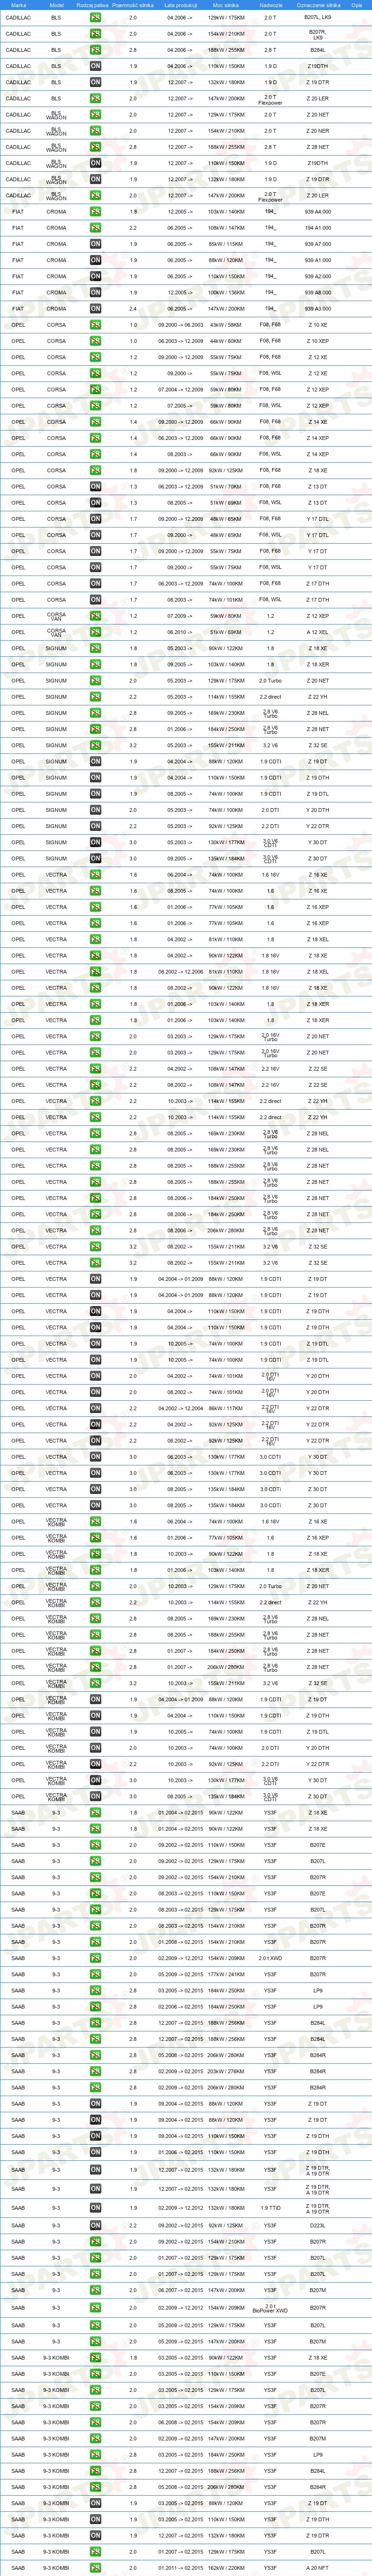Screen dimensions: 372x2576
Task: Click diesel ON icon in Opel Signum Z 30 DT row
Action: (x=96, y=858)
